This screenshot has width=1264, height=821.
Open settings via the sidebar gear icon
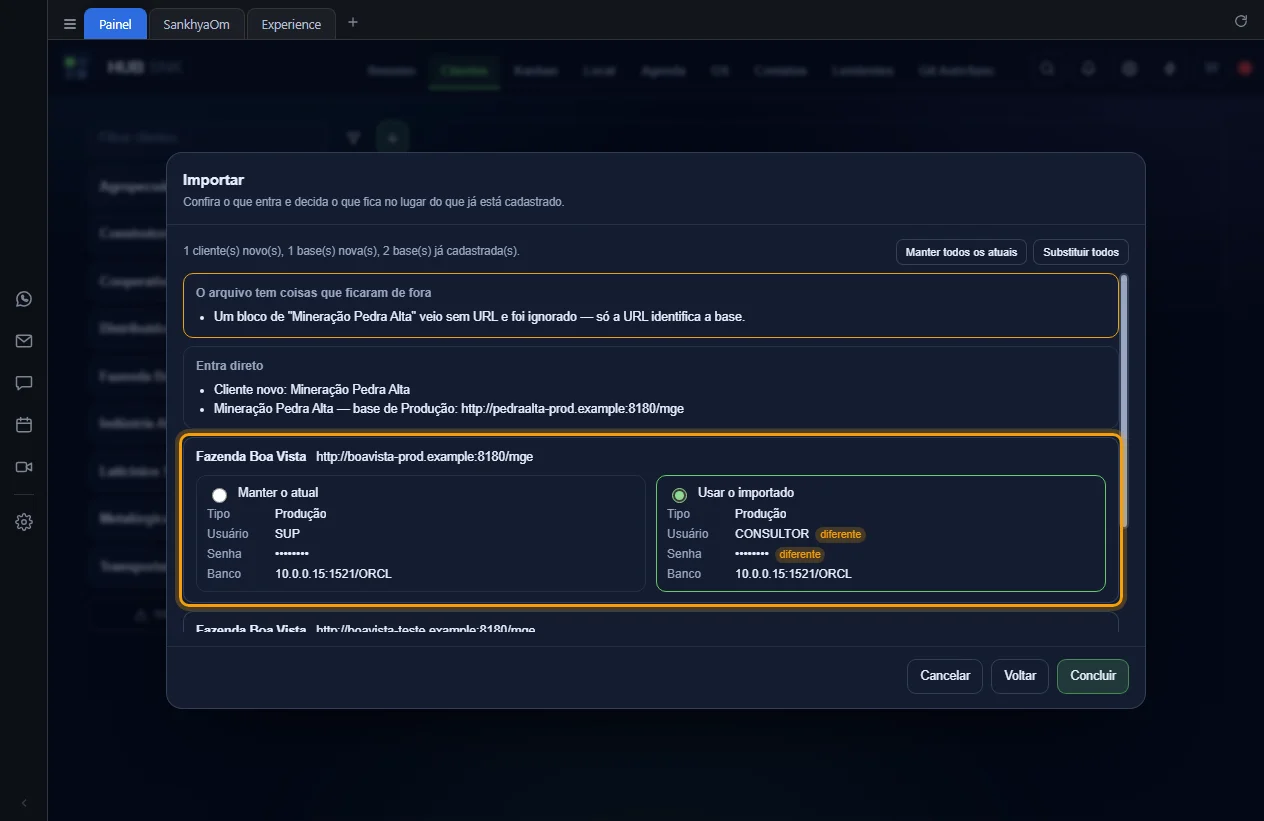pyautogui.click(x=24, y=522)
